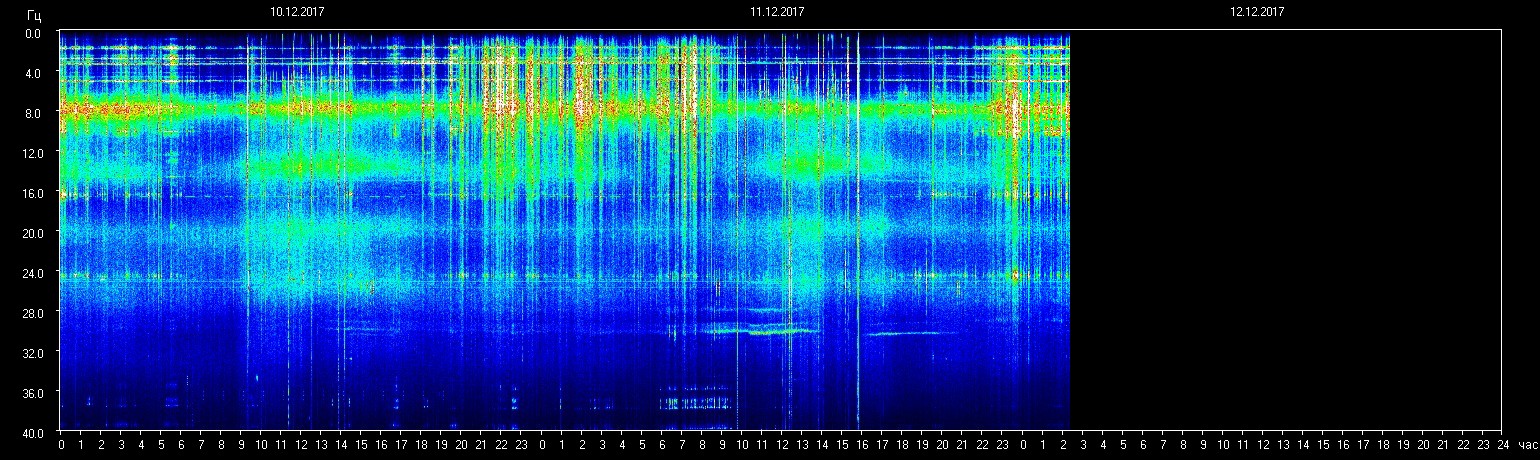Click the час time unit label

[1527, 445]
